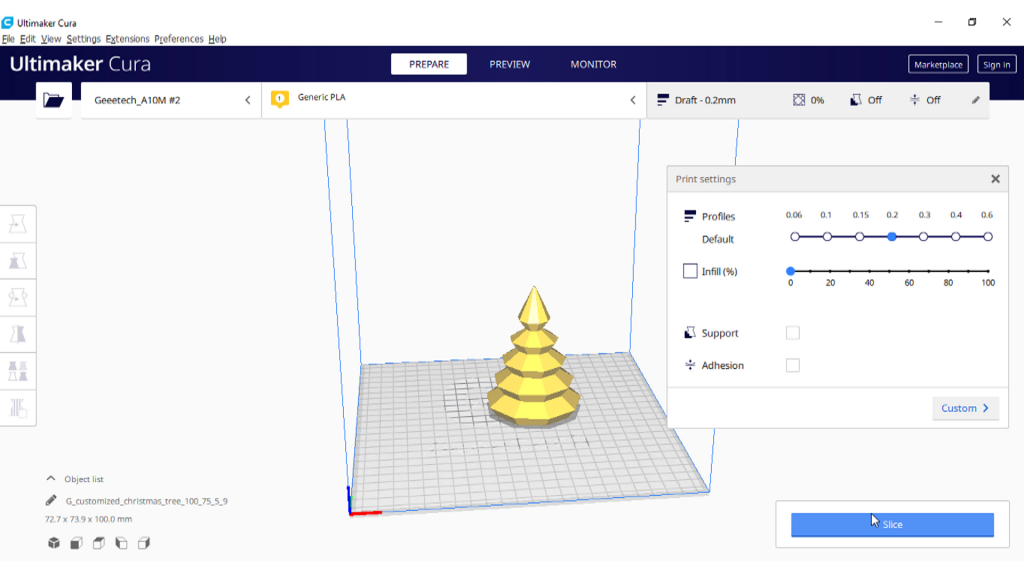Enable the Adhesion checkbox
The image size is (1024, 576).
coord(793,365)
